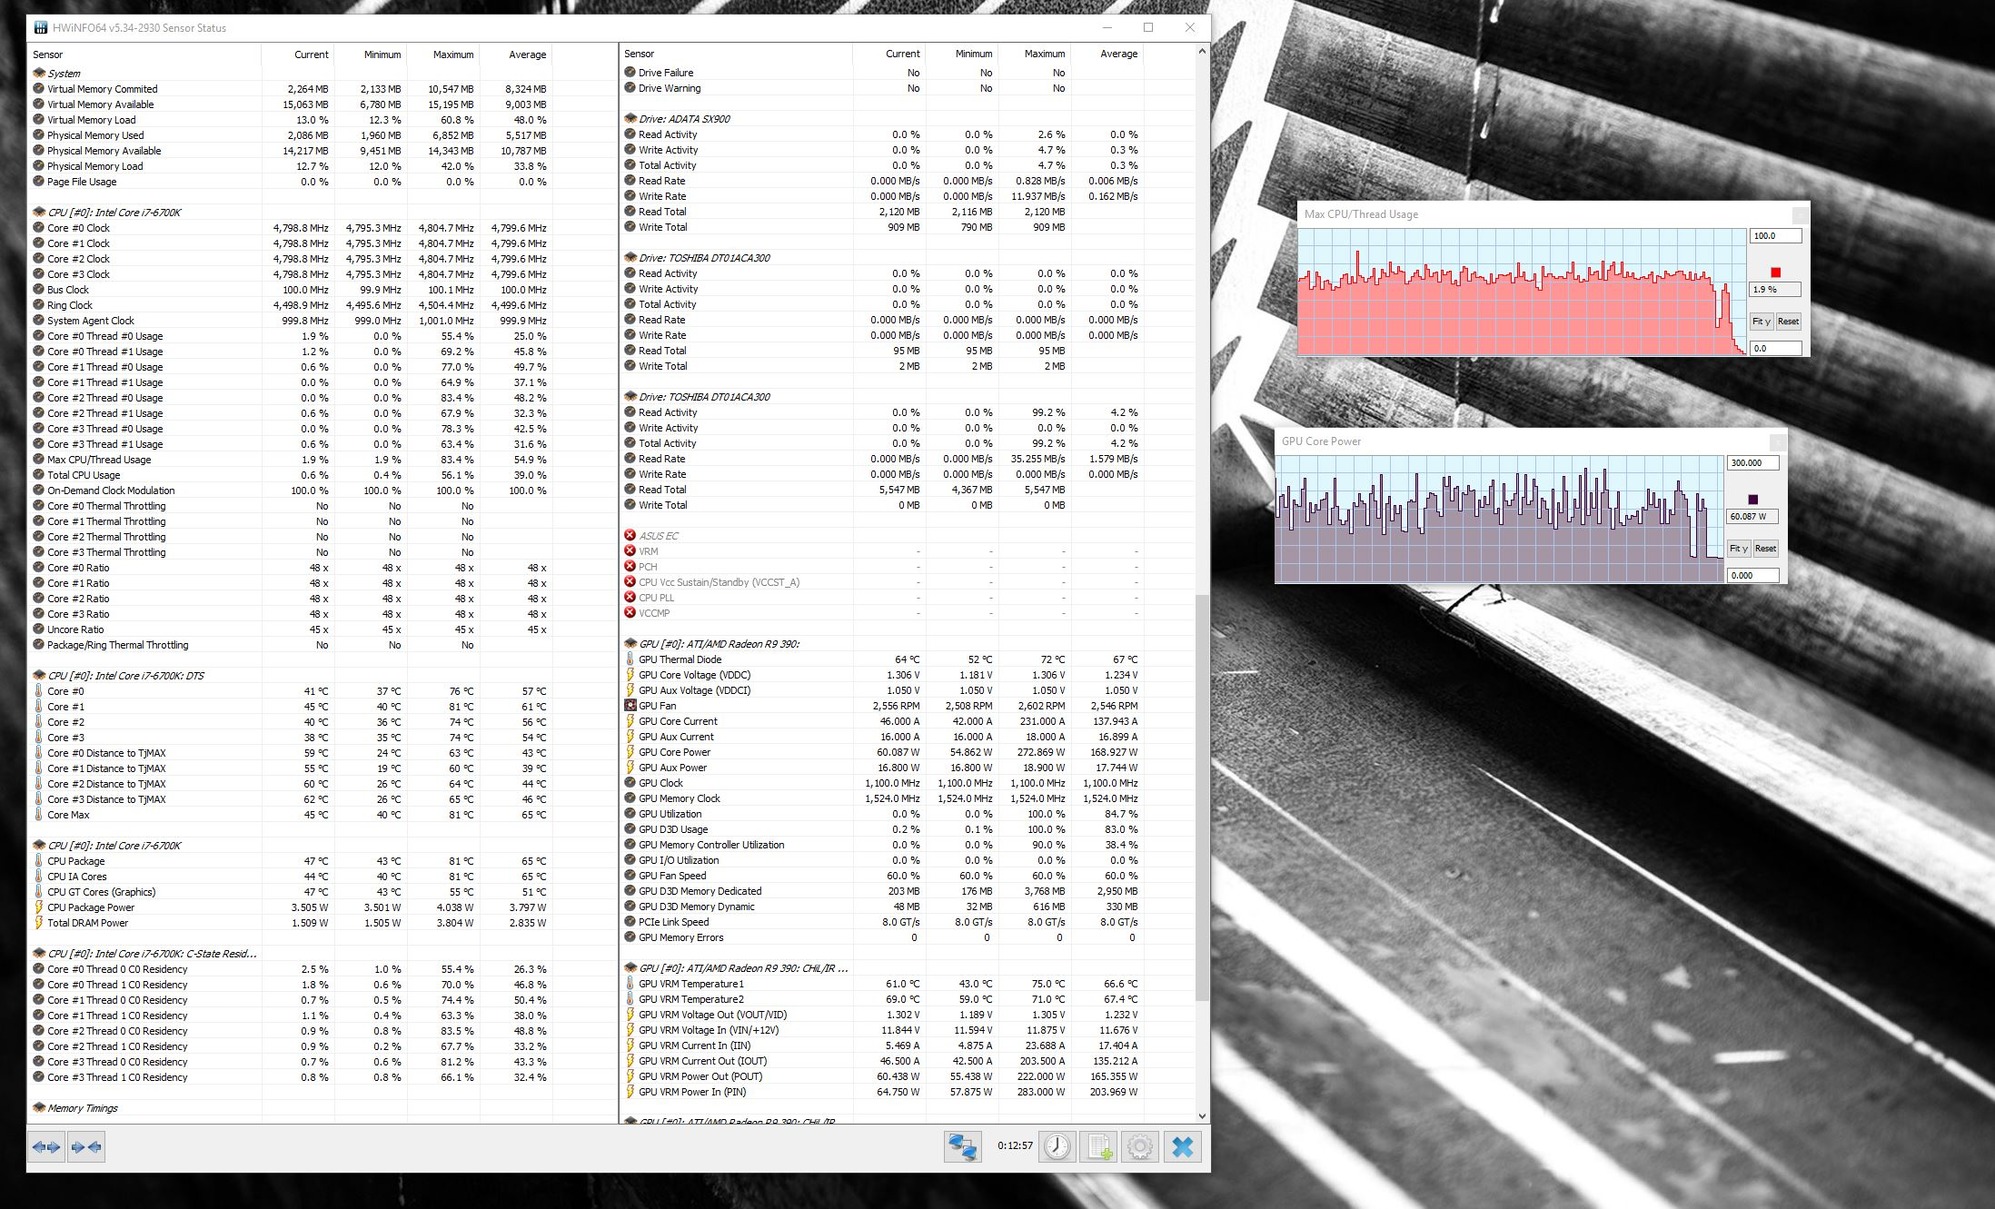1995x1209 pixels.
Task: Click Fit y in Max CPU/Thread Usage graph
Action: pyautogui.click(x=1761, y=321)
